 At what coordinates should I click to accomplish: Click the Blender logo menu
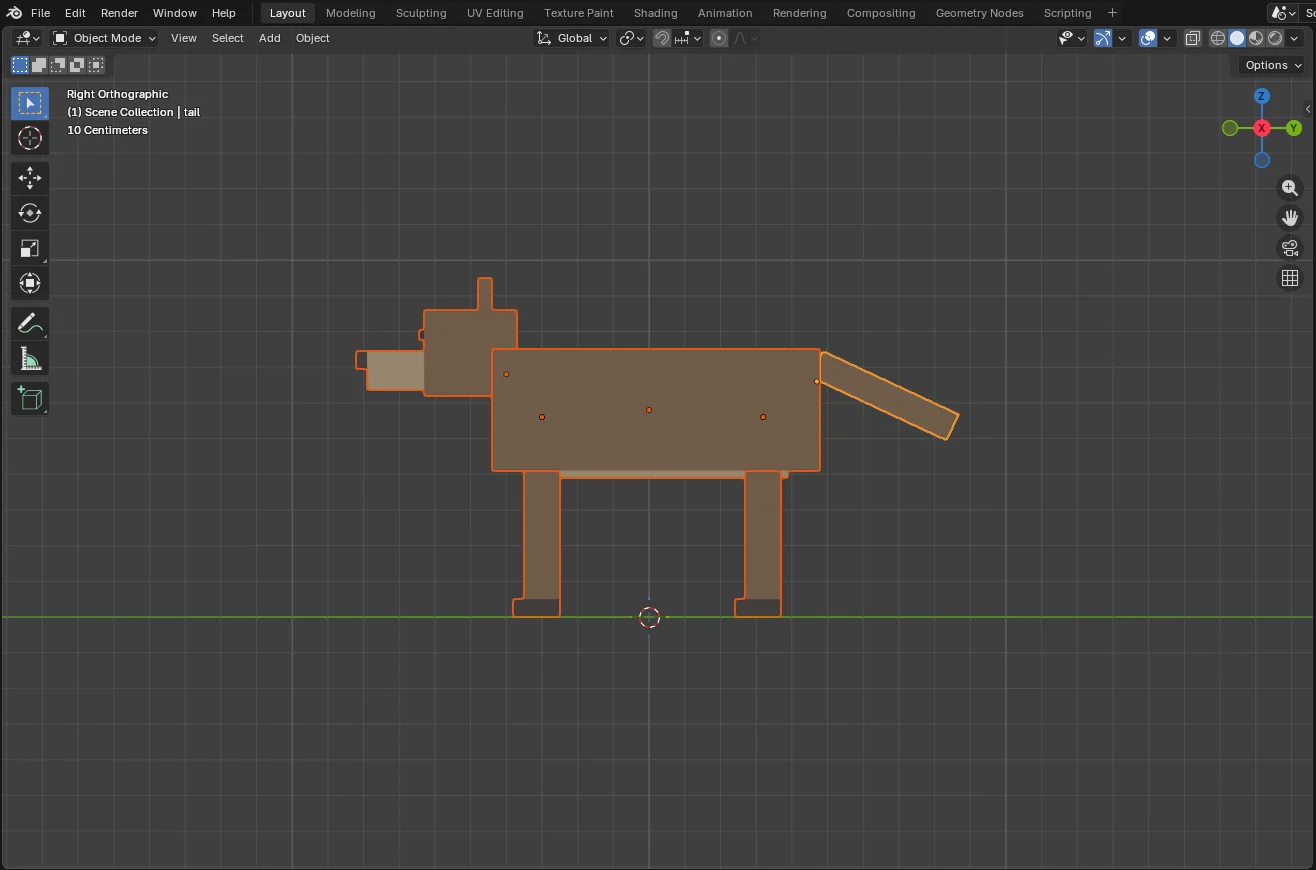coord(13,13)
